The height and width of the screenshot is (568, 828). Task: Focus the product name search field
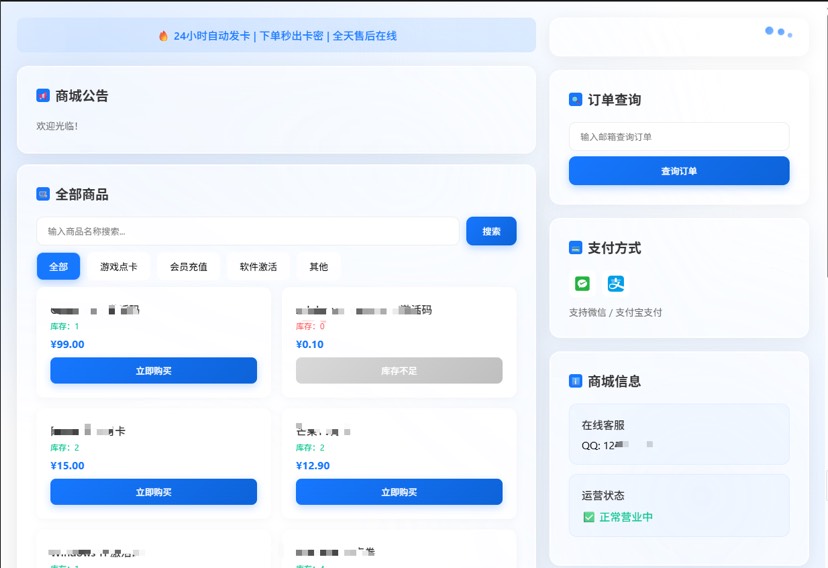pyautogui.click(x=247, y=231)
